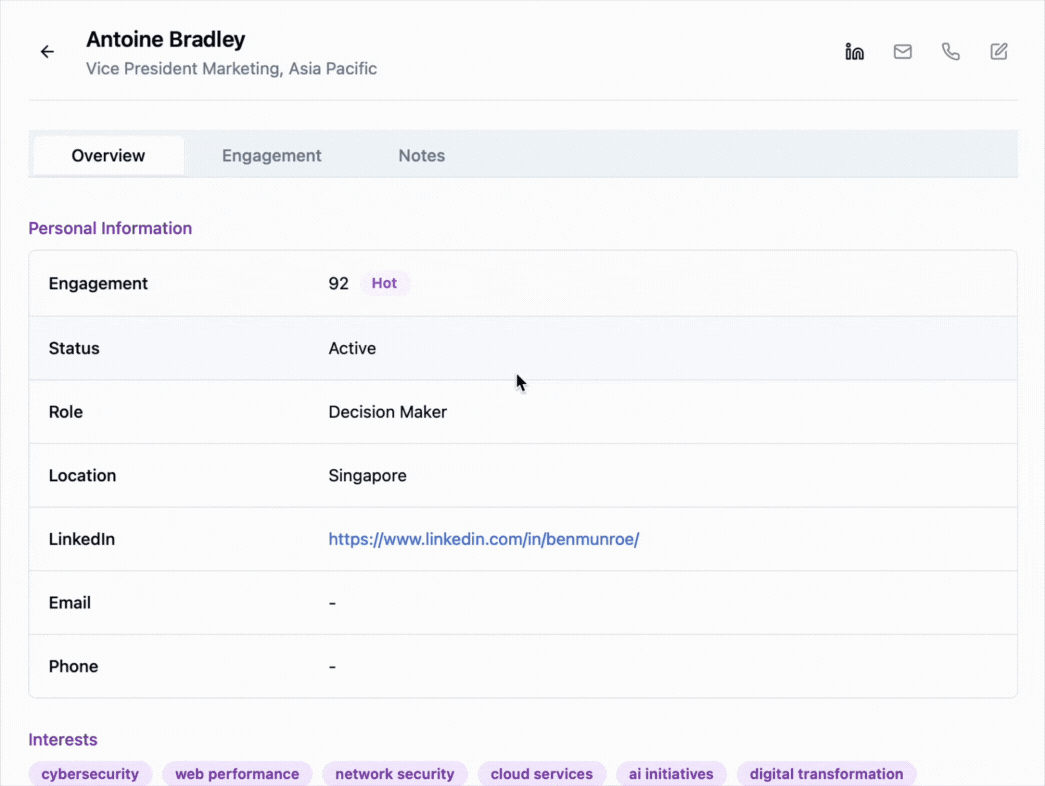
Task: Click the Hot engagement badge
Action: pyautogui.click(x=384, y=284)
